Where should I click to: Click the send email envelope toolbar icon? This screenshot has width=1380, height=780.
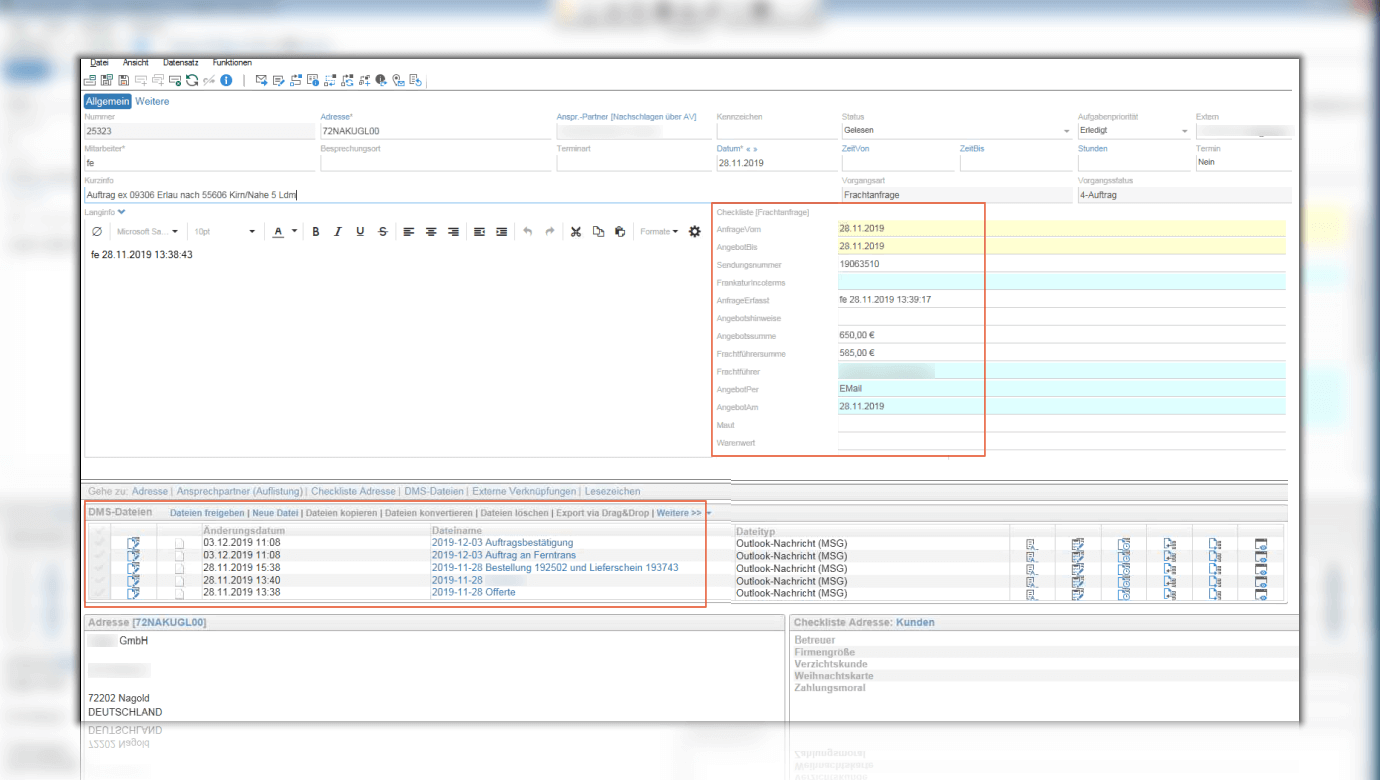pos(261,80)
